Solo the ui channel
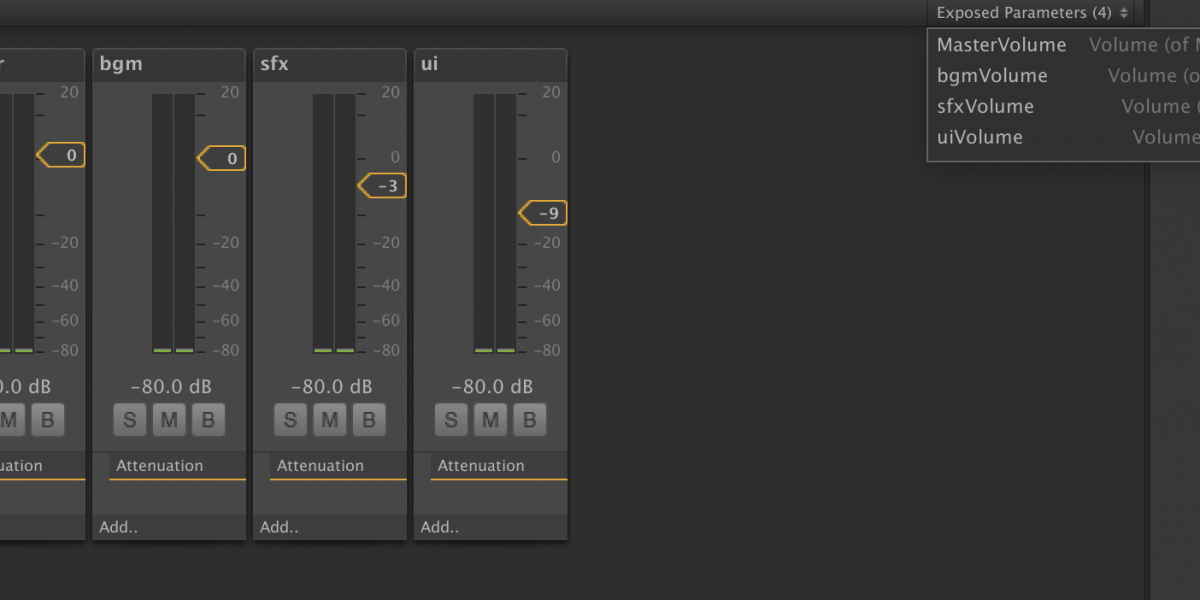Image resolution: width=1200 pixels, height=600 pixels. point(451,420)
